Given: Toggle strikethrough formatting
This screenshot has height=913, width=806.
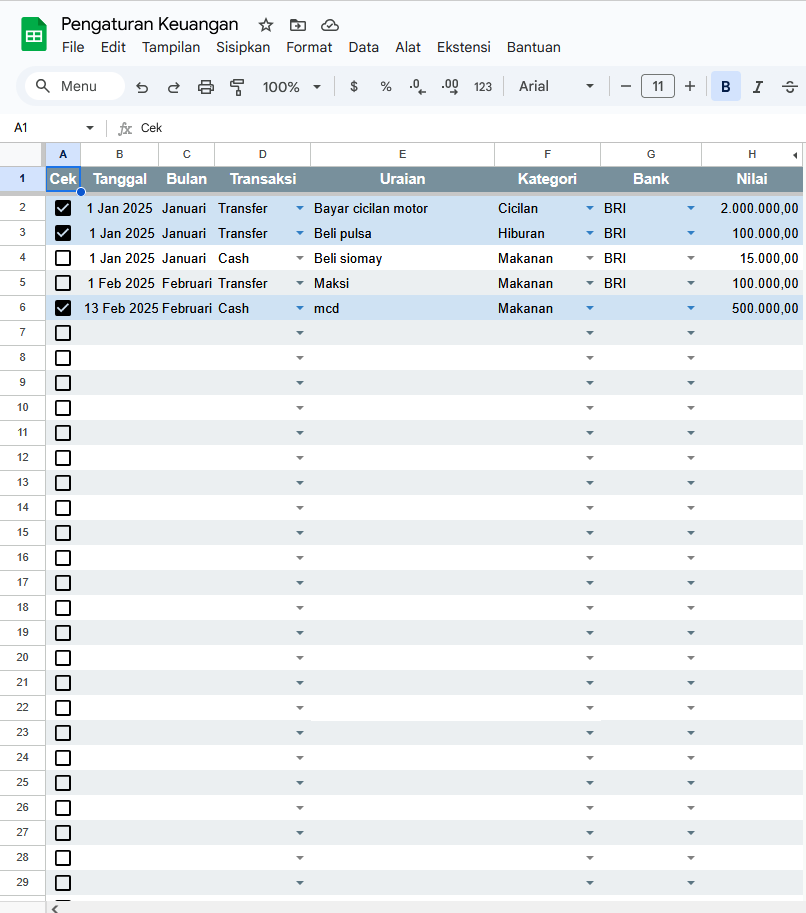Looking at the screenshot, I should click(790, 87).
